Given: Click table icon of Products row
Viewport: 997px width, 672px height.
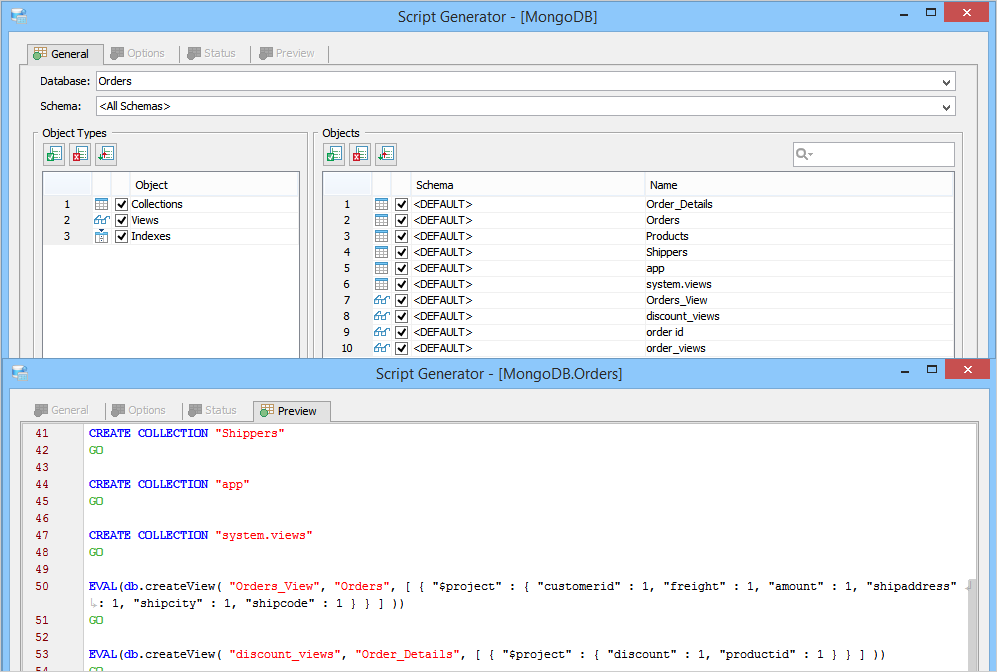Looking at the screenshot, I should pos(382,236).
